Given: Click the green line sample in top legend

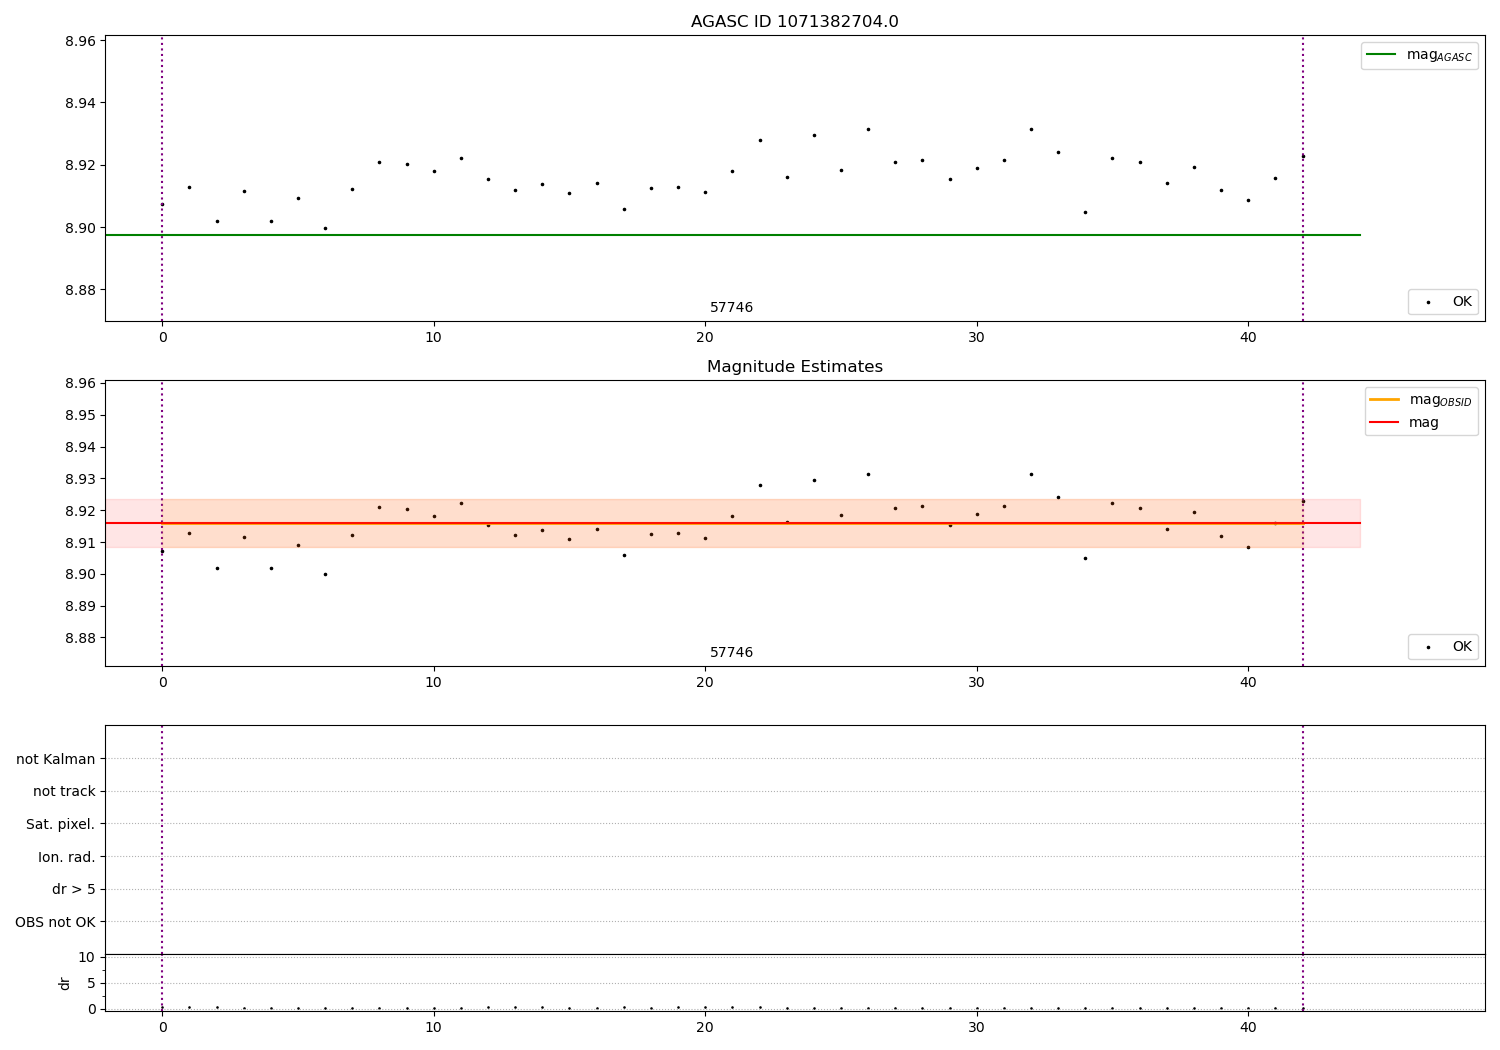Looking at the screenshot, I should [1381, 55].
